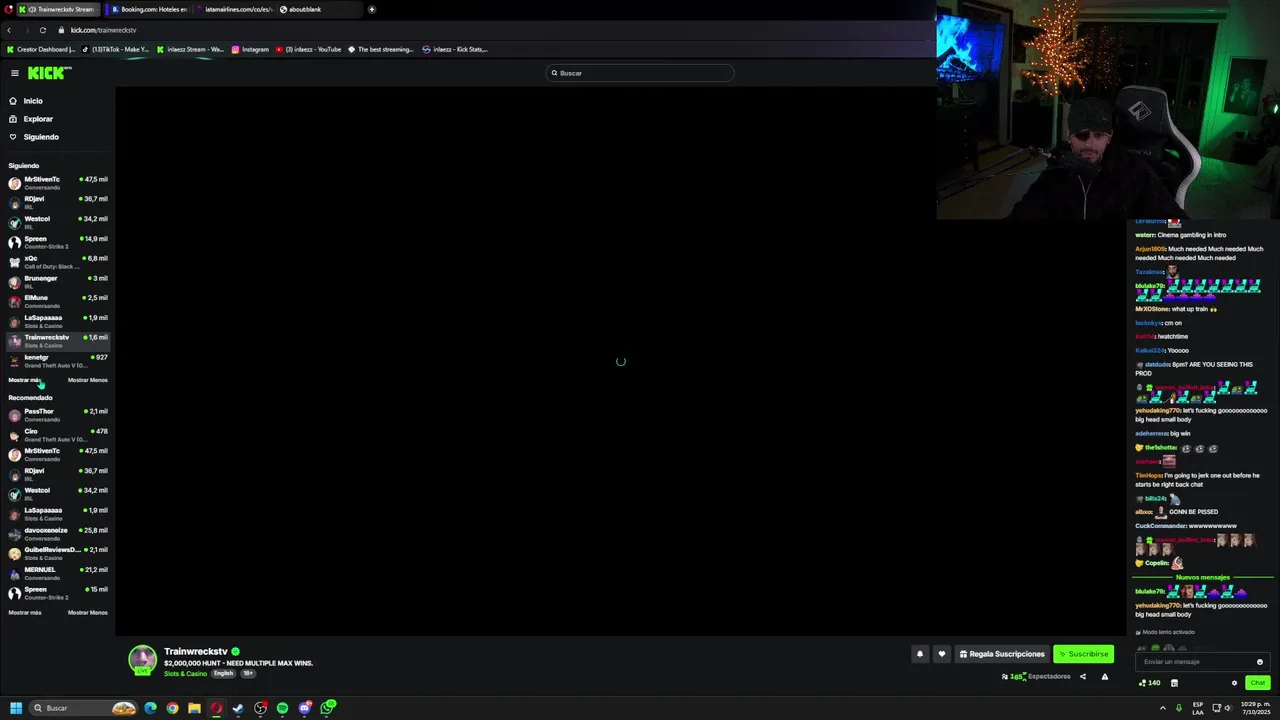This screenshot has height=720, width=1280.
Task: Click Trainwreckstv channel avatar
Action: tap(143, 659)
